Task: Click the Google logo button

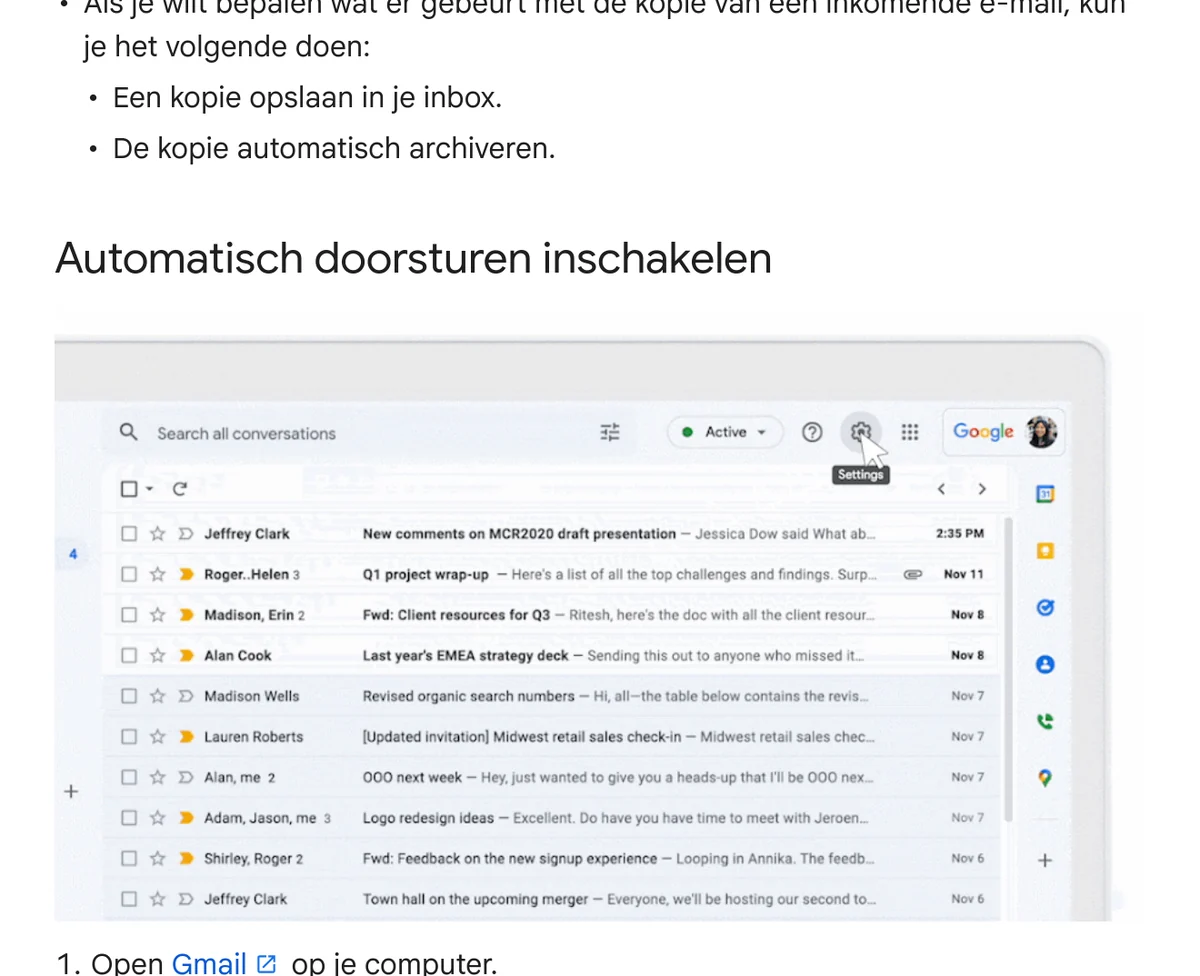Action: coord(983,431)
